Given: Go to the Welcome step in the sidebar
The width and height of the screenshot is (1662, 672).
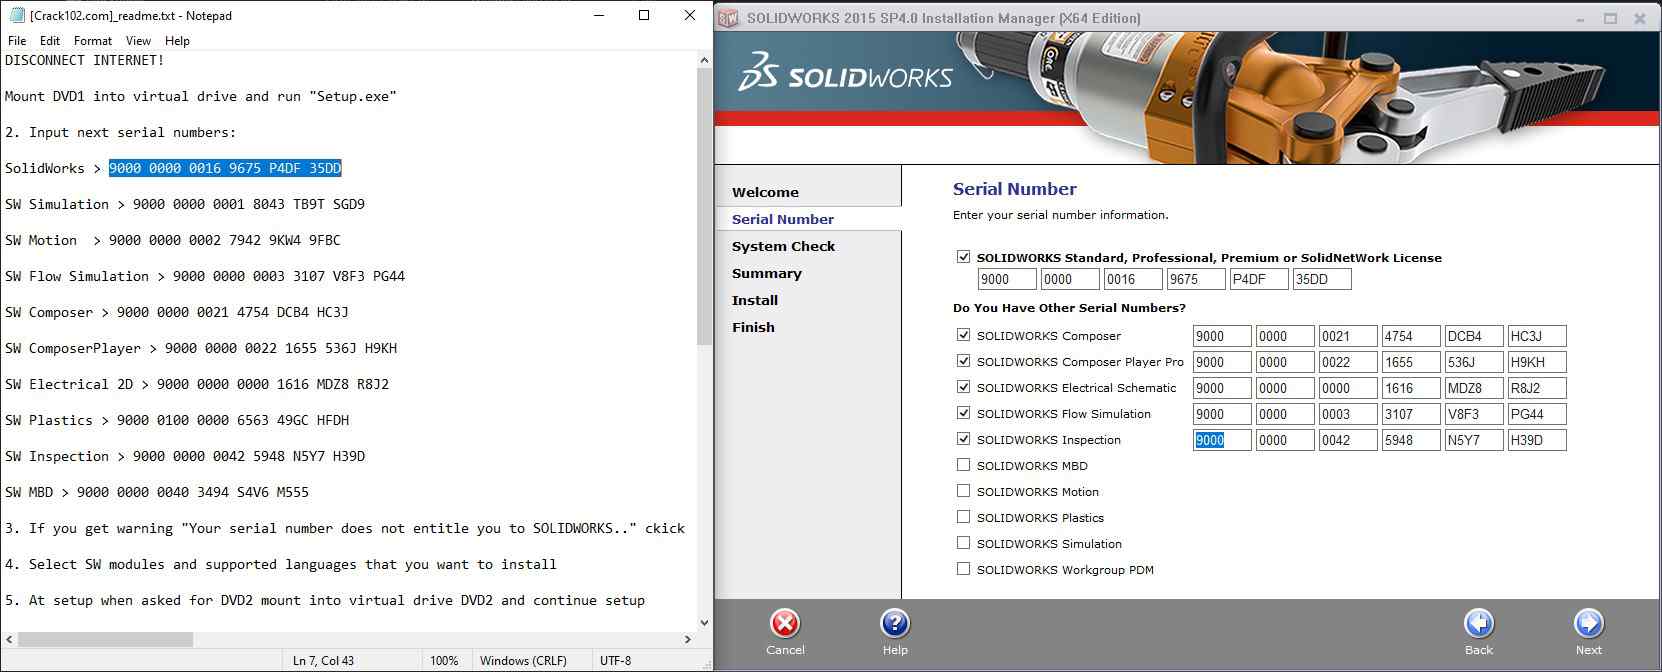Looking at the screenshot, I should pyautogui.click(x=765, y=192).
